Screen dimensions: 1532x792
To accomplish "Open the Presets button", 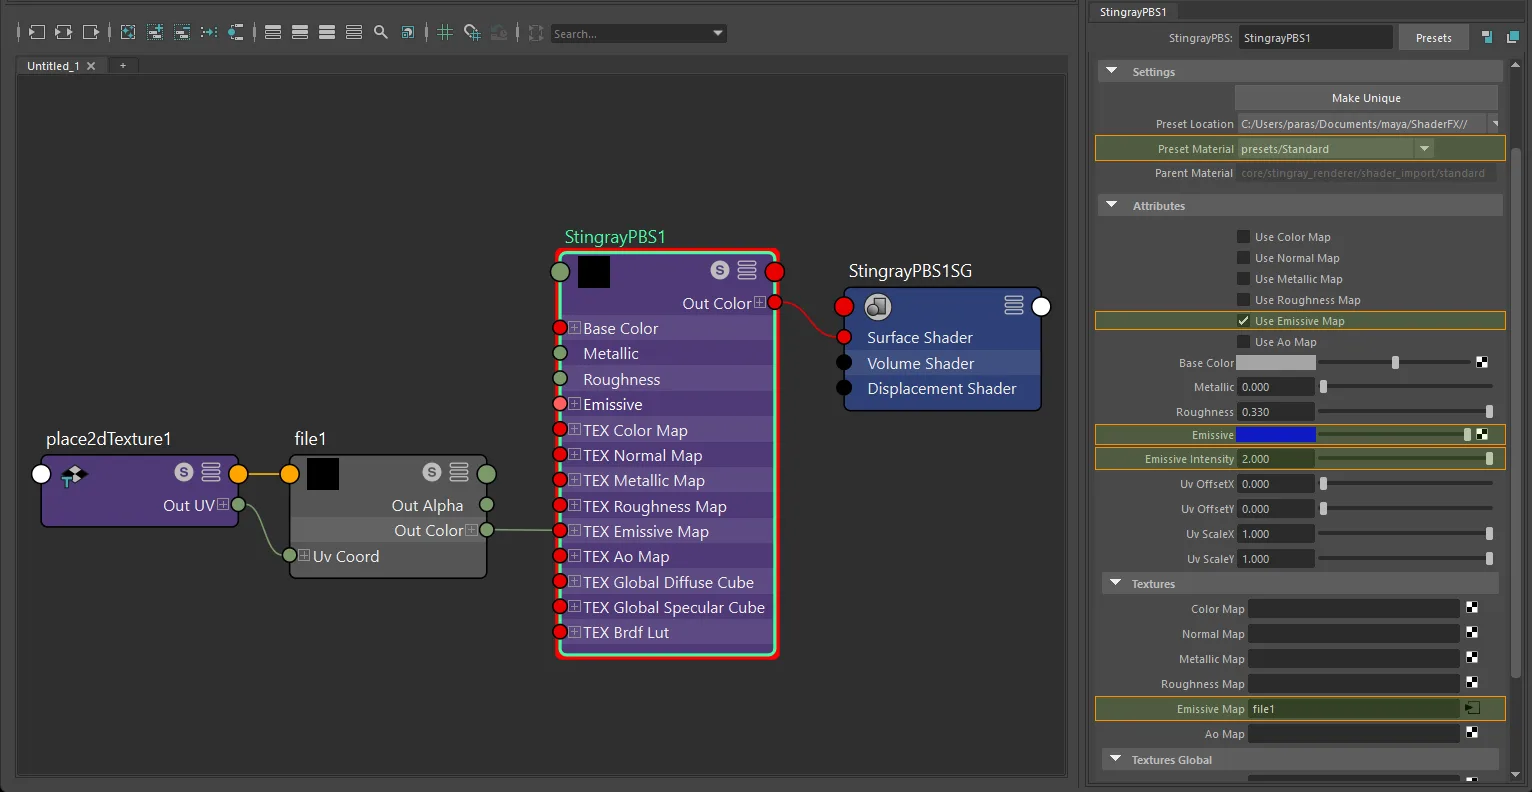I will tap(1433, 38).
